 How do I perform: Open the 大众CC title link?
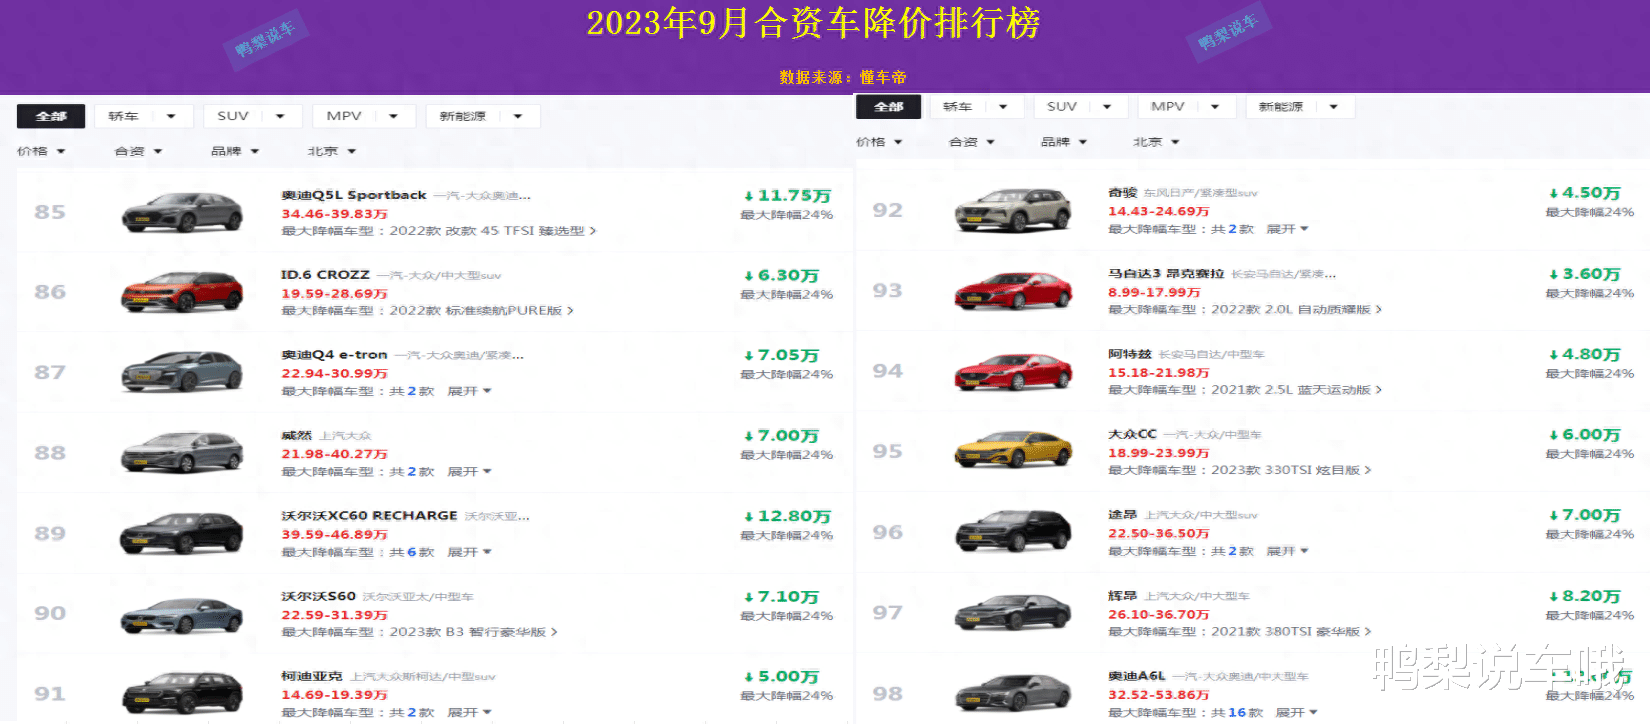pos(1132,434)
